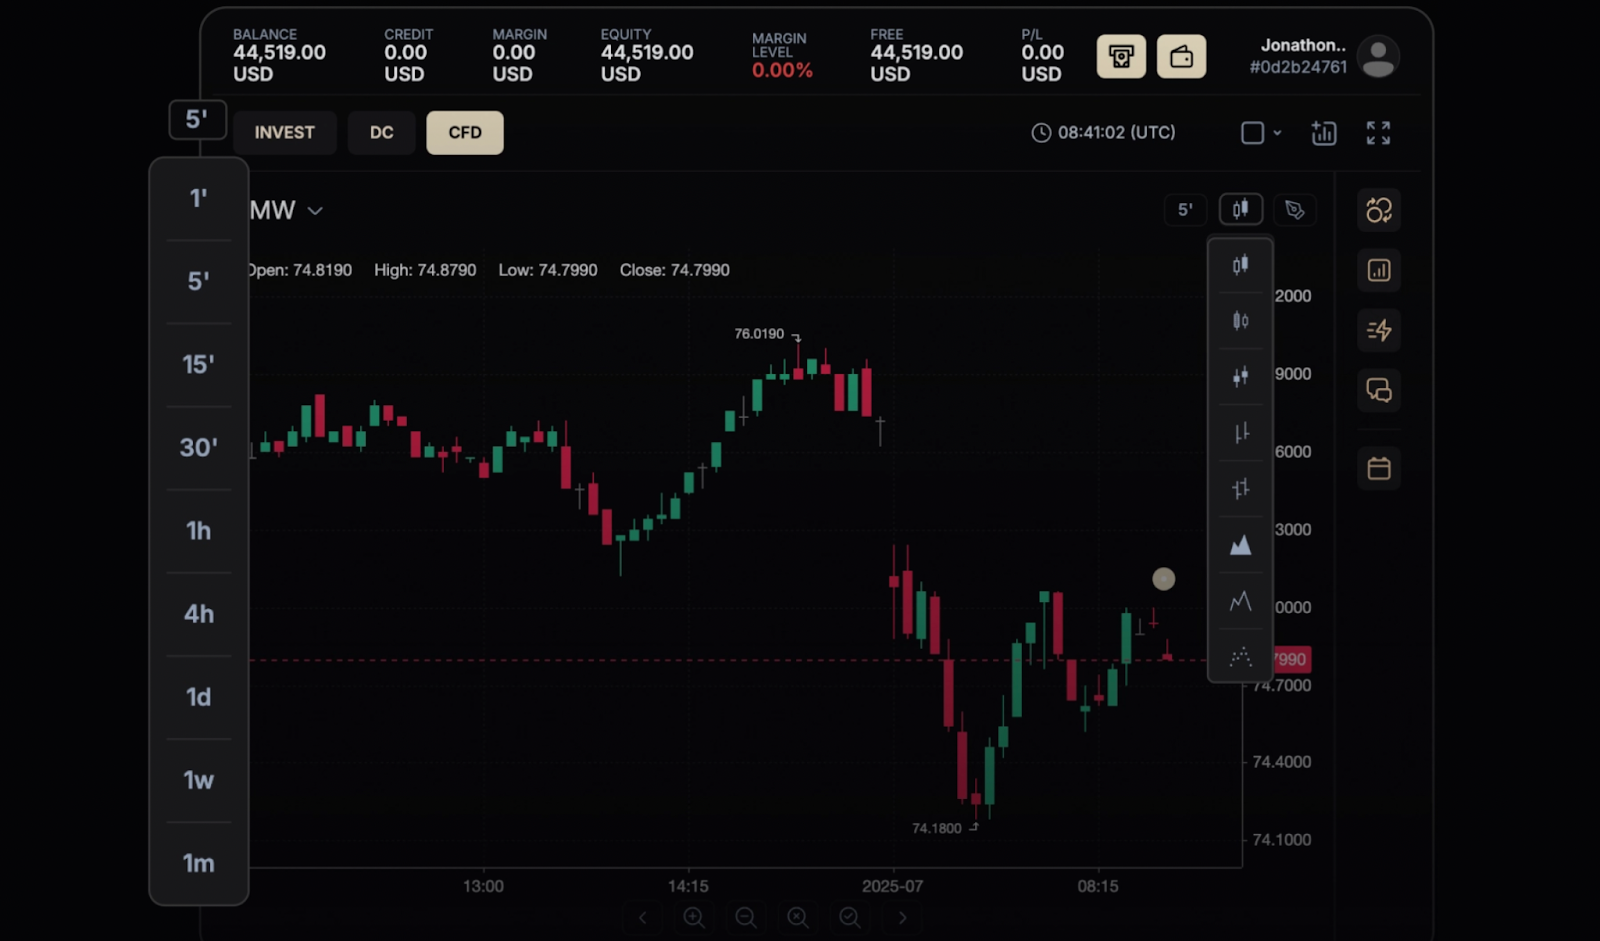Open the calendar icon in right sidebar
Screen dimensions: 1600x941
[x=1379, y=468]
